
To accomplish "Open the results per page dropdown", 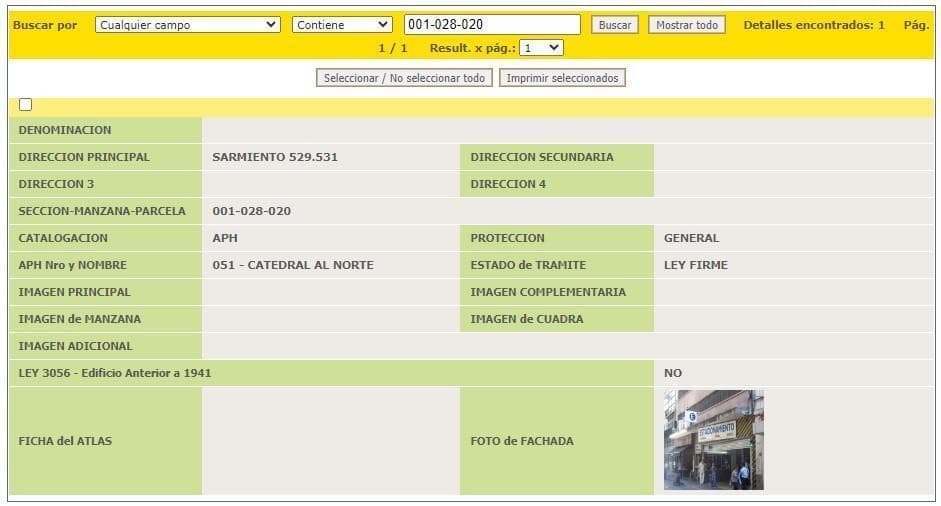I will [542, 48].
